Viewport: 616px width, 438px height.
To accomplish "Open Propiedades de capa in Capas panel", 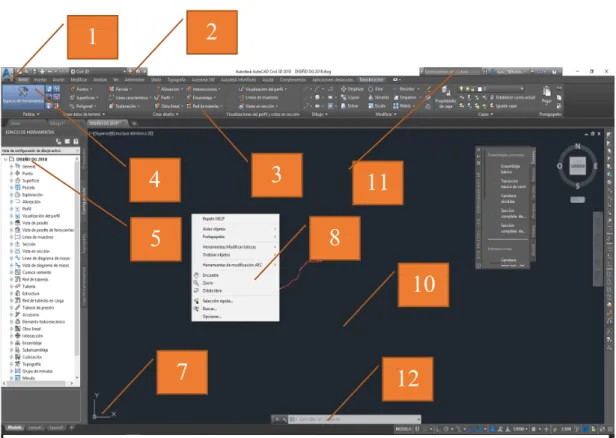I will click(446, 97).
